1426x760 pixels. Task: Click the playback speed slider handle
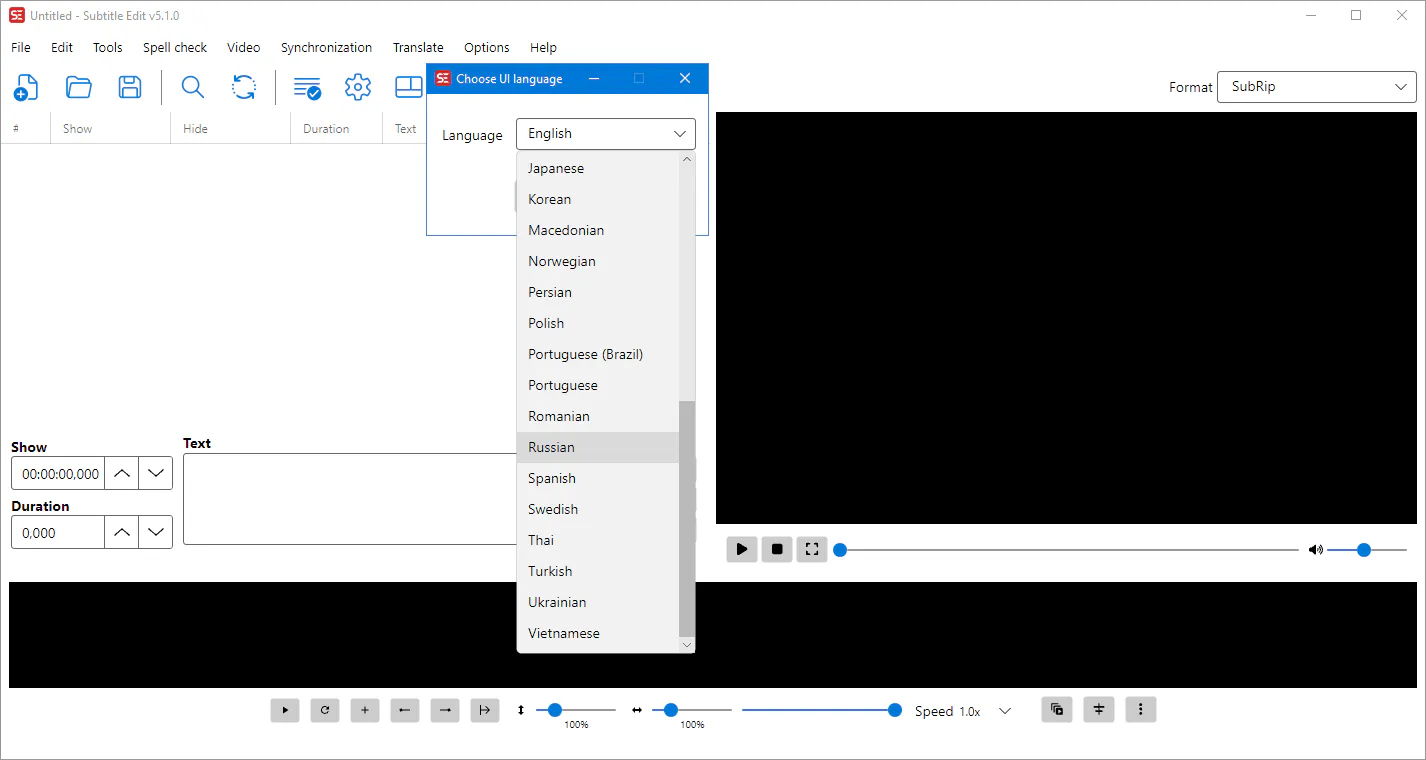(x=895, y=710)
